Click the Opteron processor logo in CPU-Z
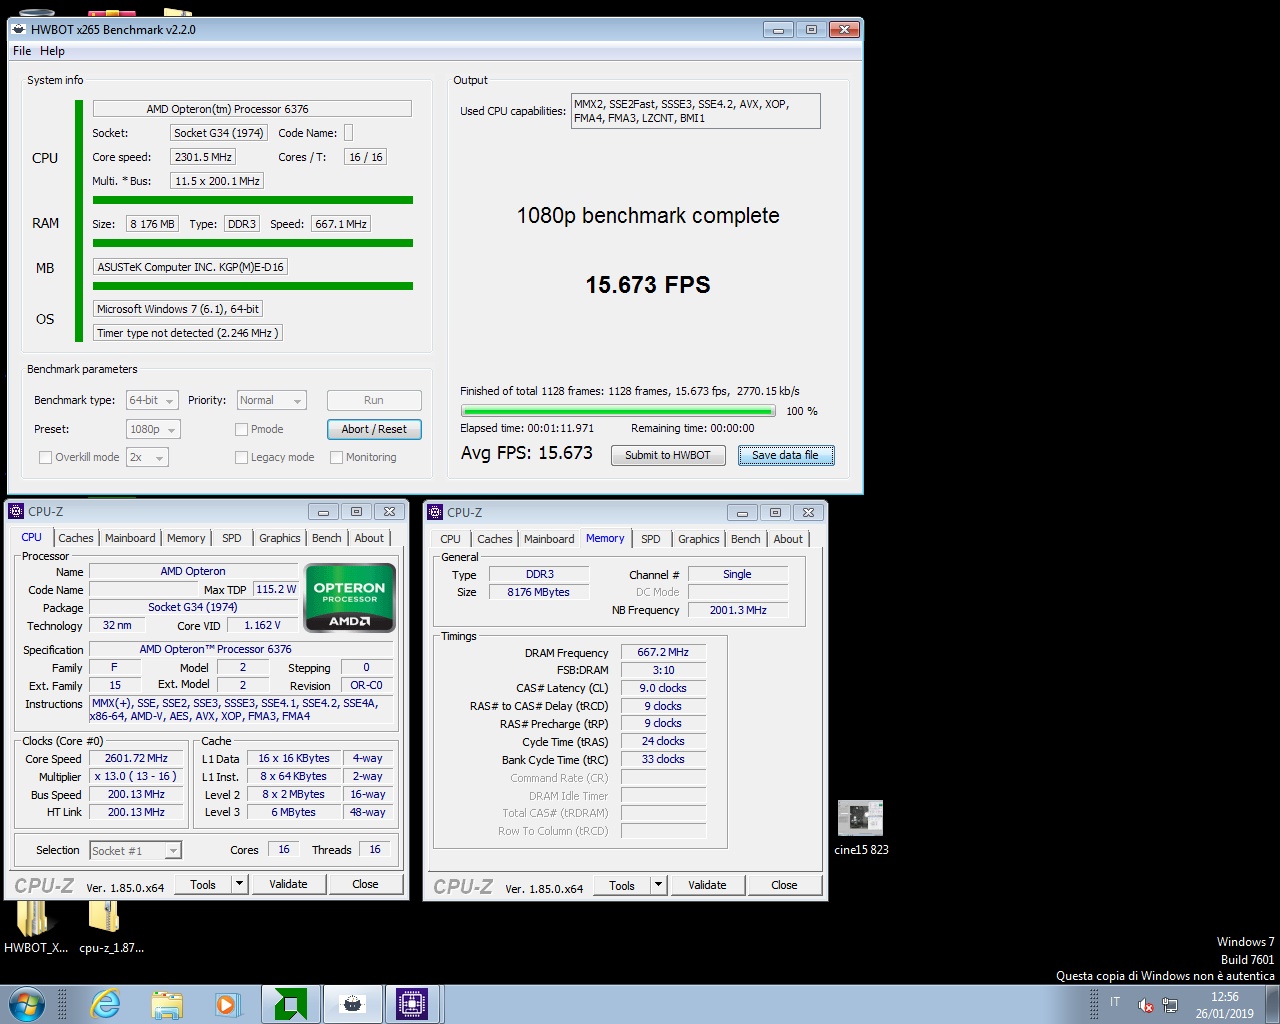Image resolution: width=1280 pixels, height=1024 pixels. point(350,597)
